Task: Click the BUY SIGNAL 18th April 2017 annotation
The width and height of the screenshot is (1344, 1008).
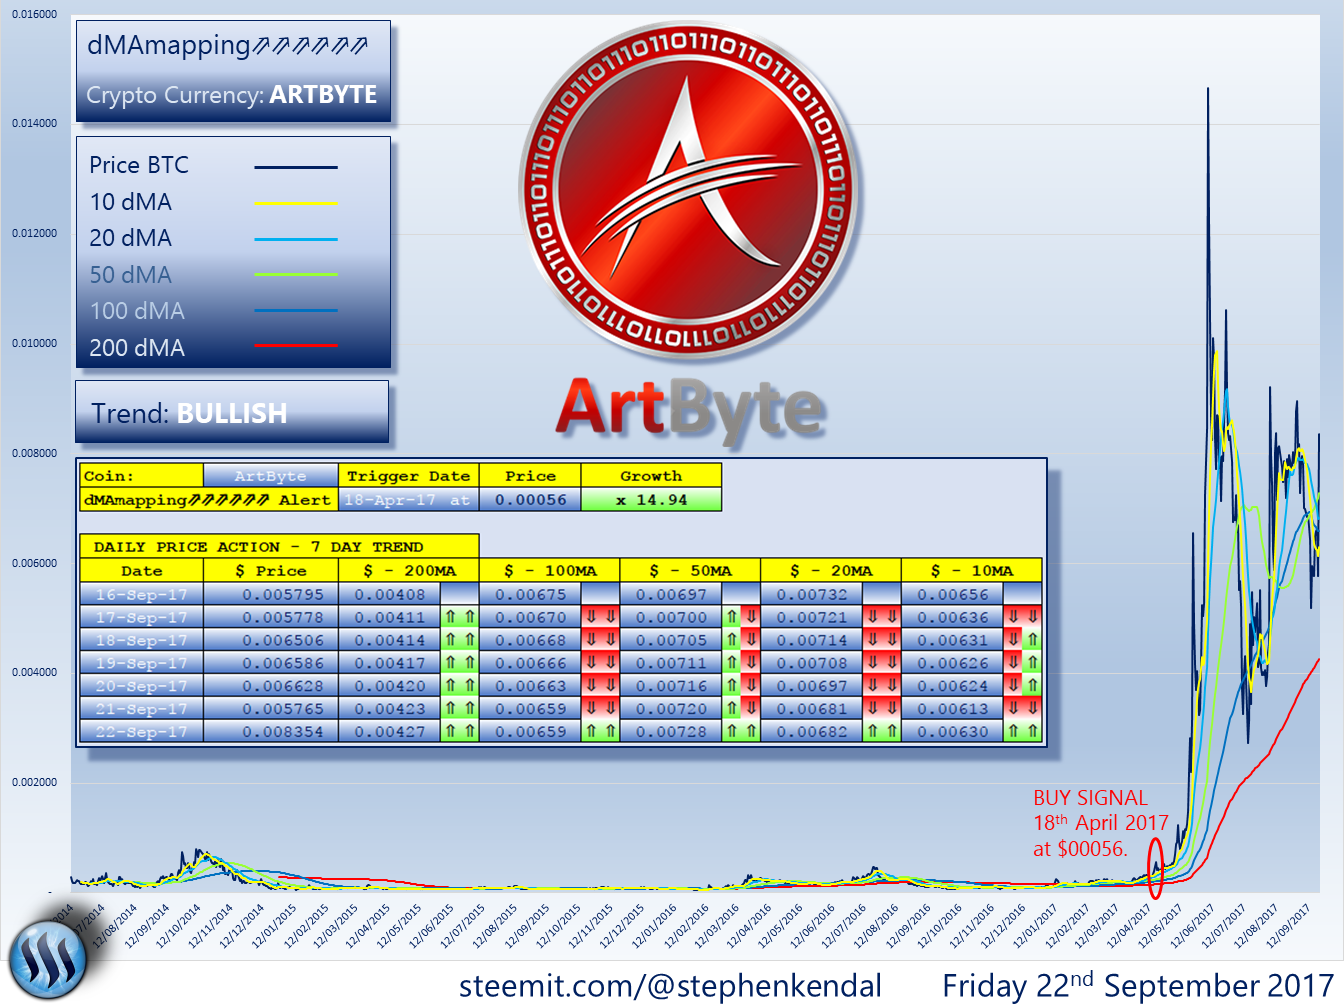Action: coord(1100,823)
